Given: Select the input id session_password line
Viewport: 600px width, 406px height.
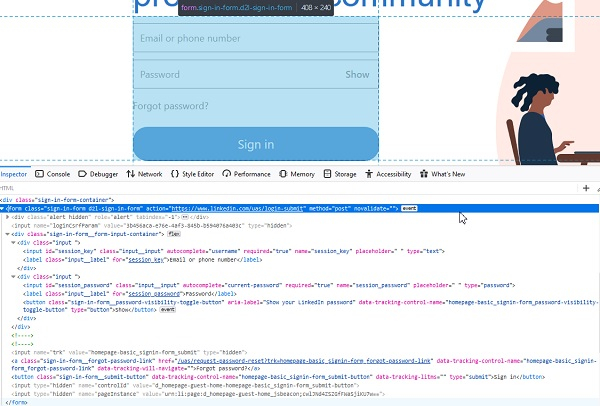Looking at the screenshot, I should click(269, 285).
